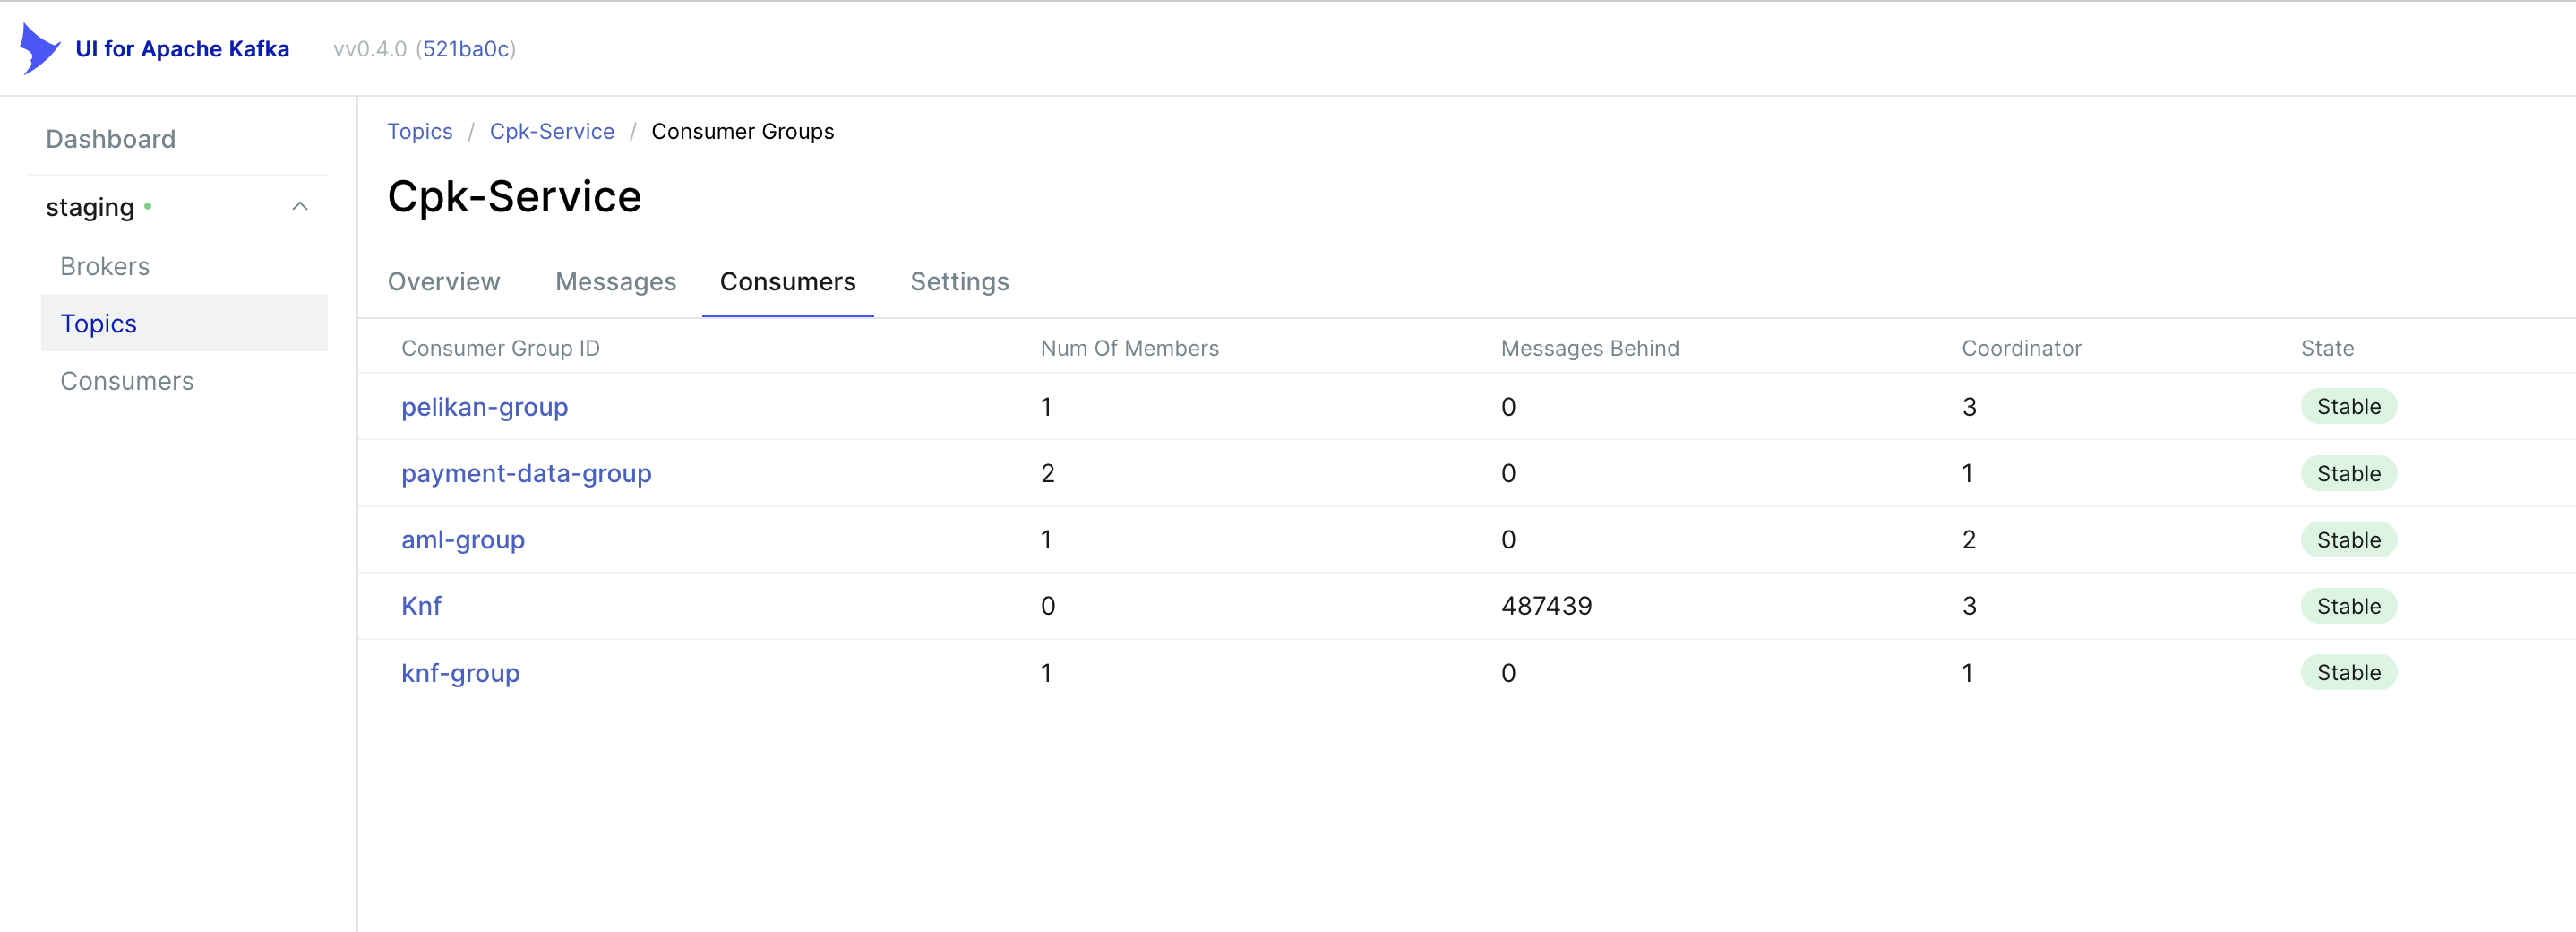Open the Dashboard sidebar item
The height and width of the screenshot is (932, 2576).
pos(110,139)
